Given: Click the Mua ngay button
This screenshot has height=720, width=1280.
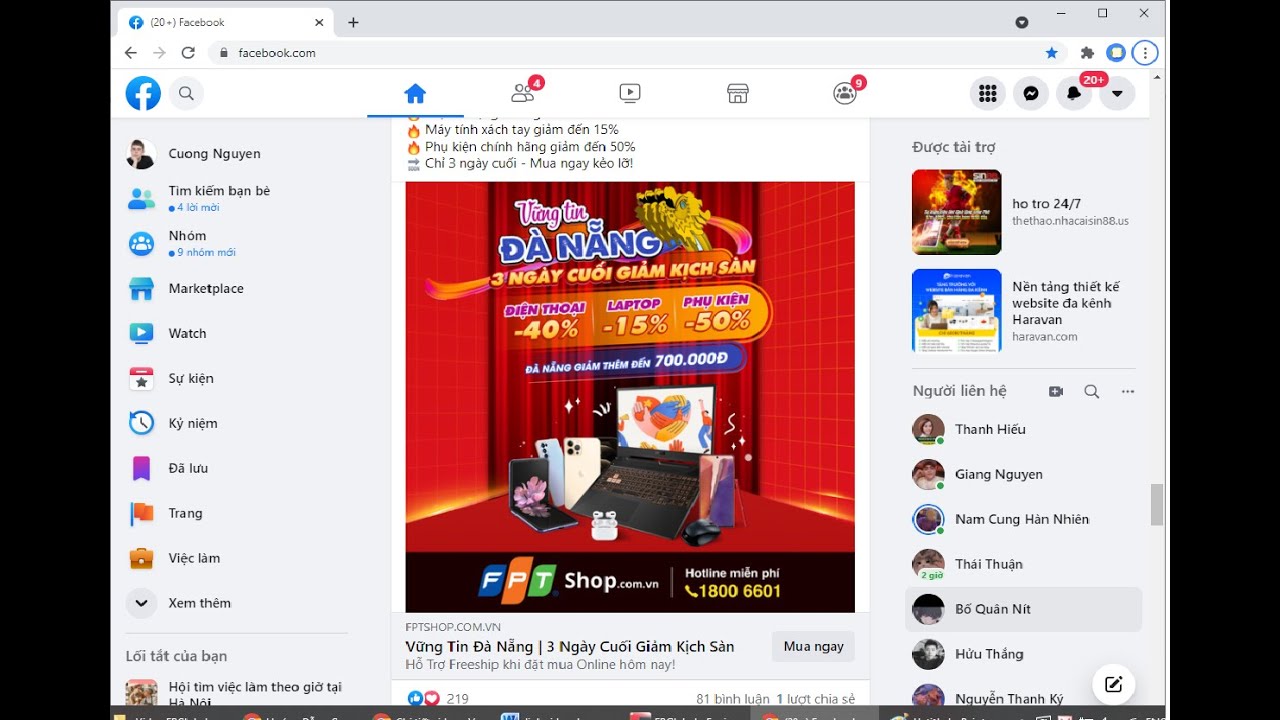Looking at the screenshot, I should click(x=813, y=646).
